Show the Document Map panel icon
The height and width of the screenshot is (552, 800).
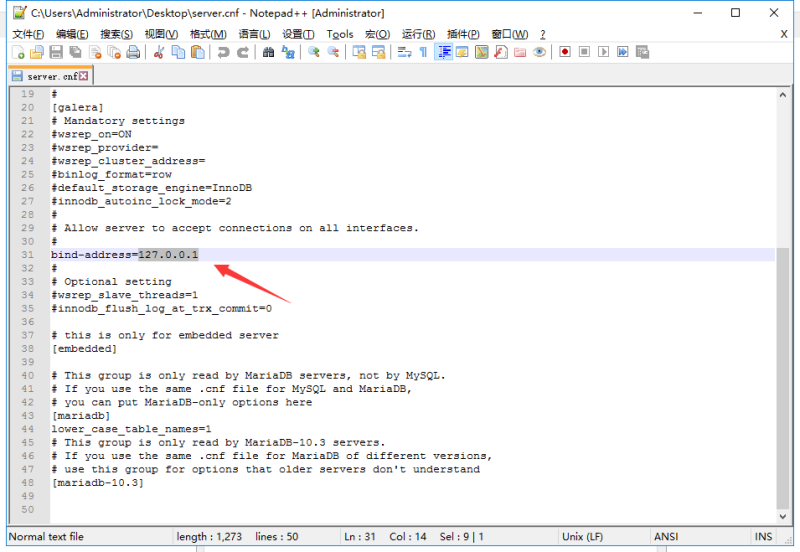tap(482, 52)
